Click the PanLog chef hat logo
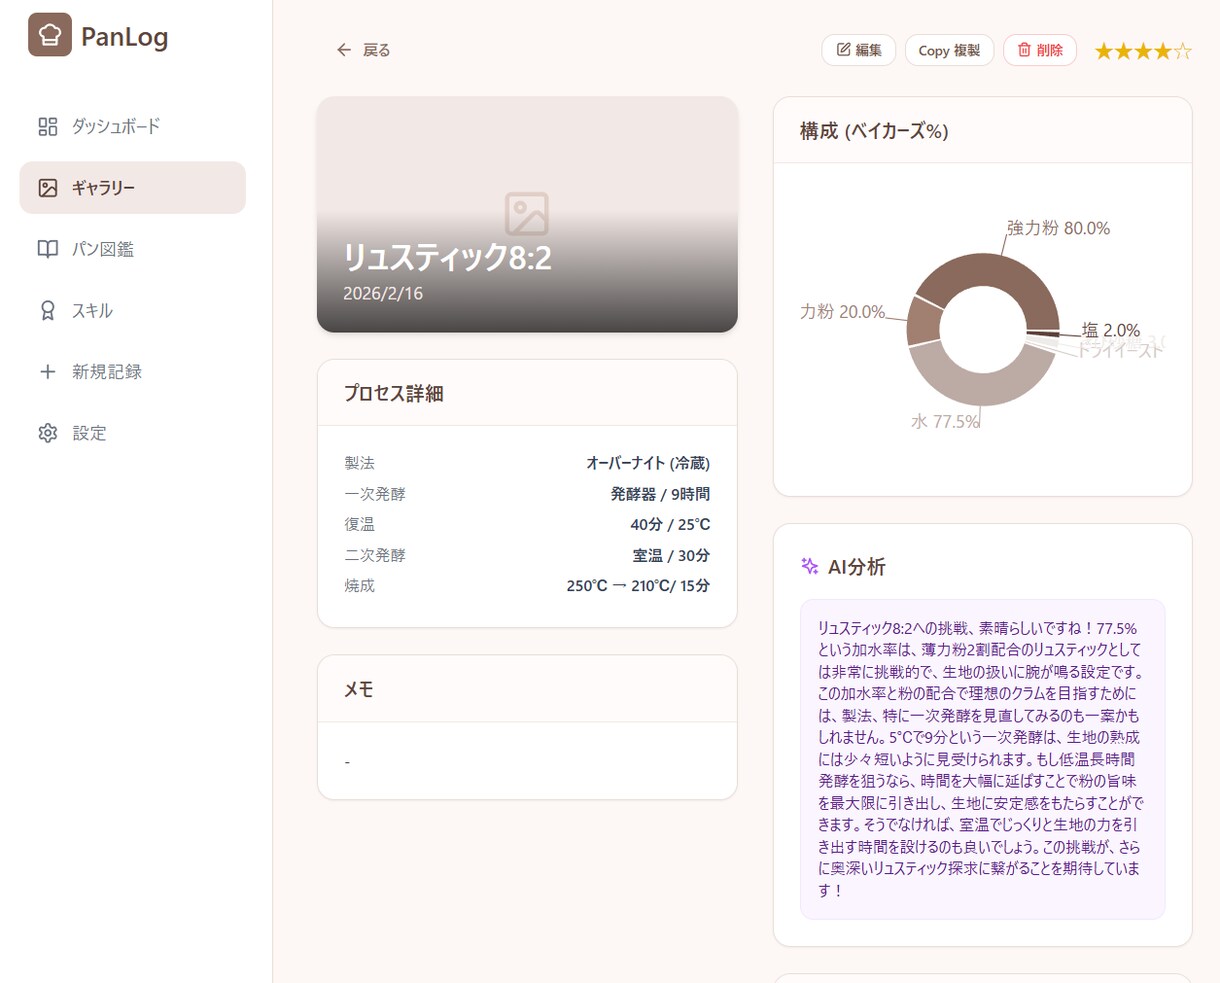This screenshot has height=983, width=1220. [50, 35]
